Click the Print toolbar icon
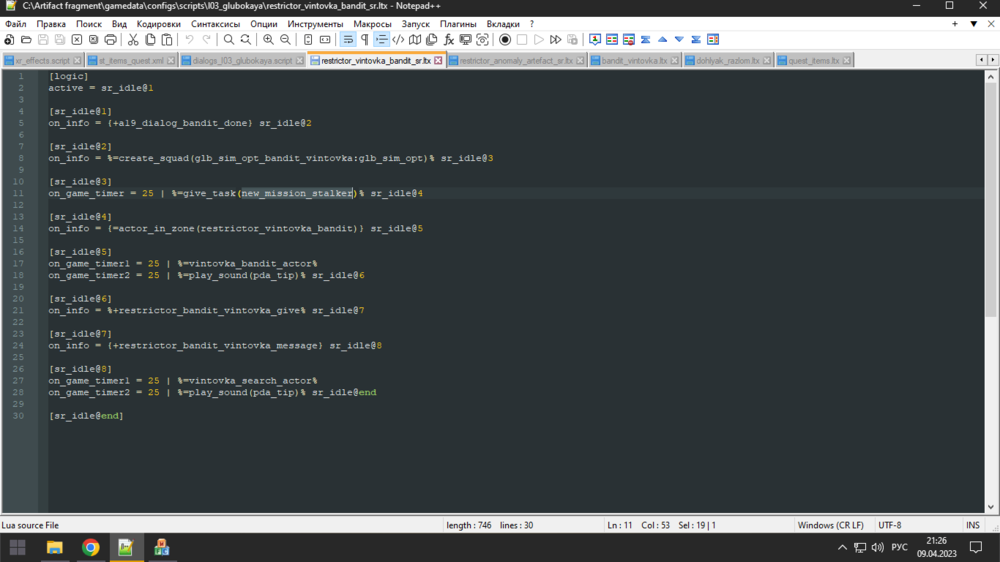 (110, 40)
